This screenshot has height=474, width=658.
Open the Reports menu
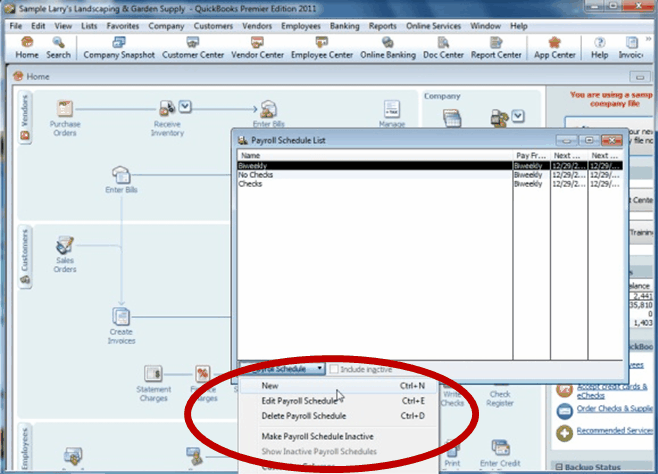382,26
